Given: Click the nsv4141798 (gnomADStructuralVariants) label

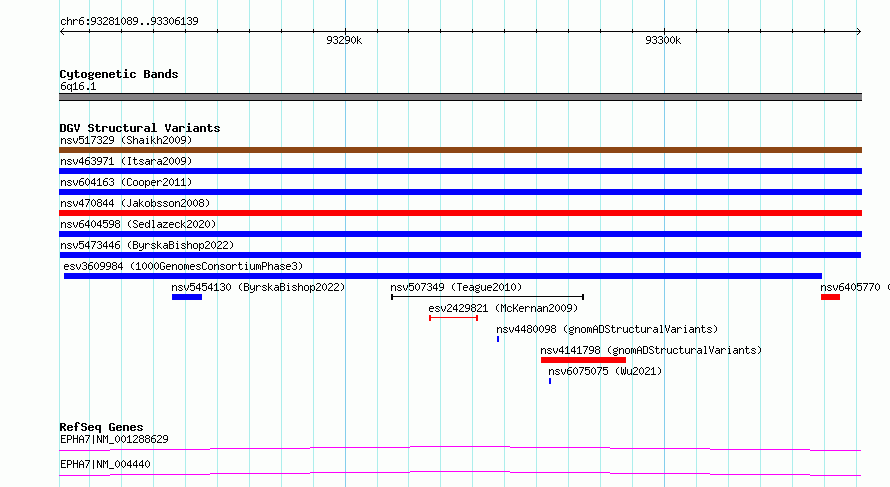Looking at the screenshot, I should click(651, 350).
